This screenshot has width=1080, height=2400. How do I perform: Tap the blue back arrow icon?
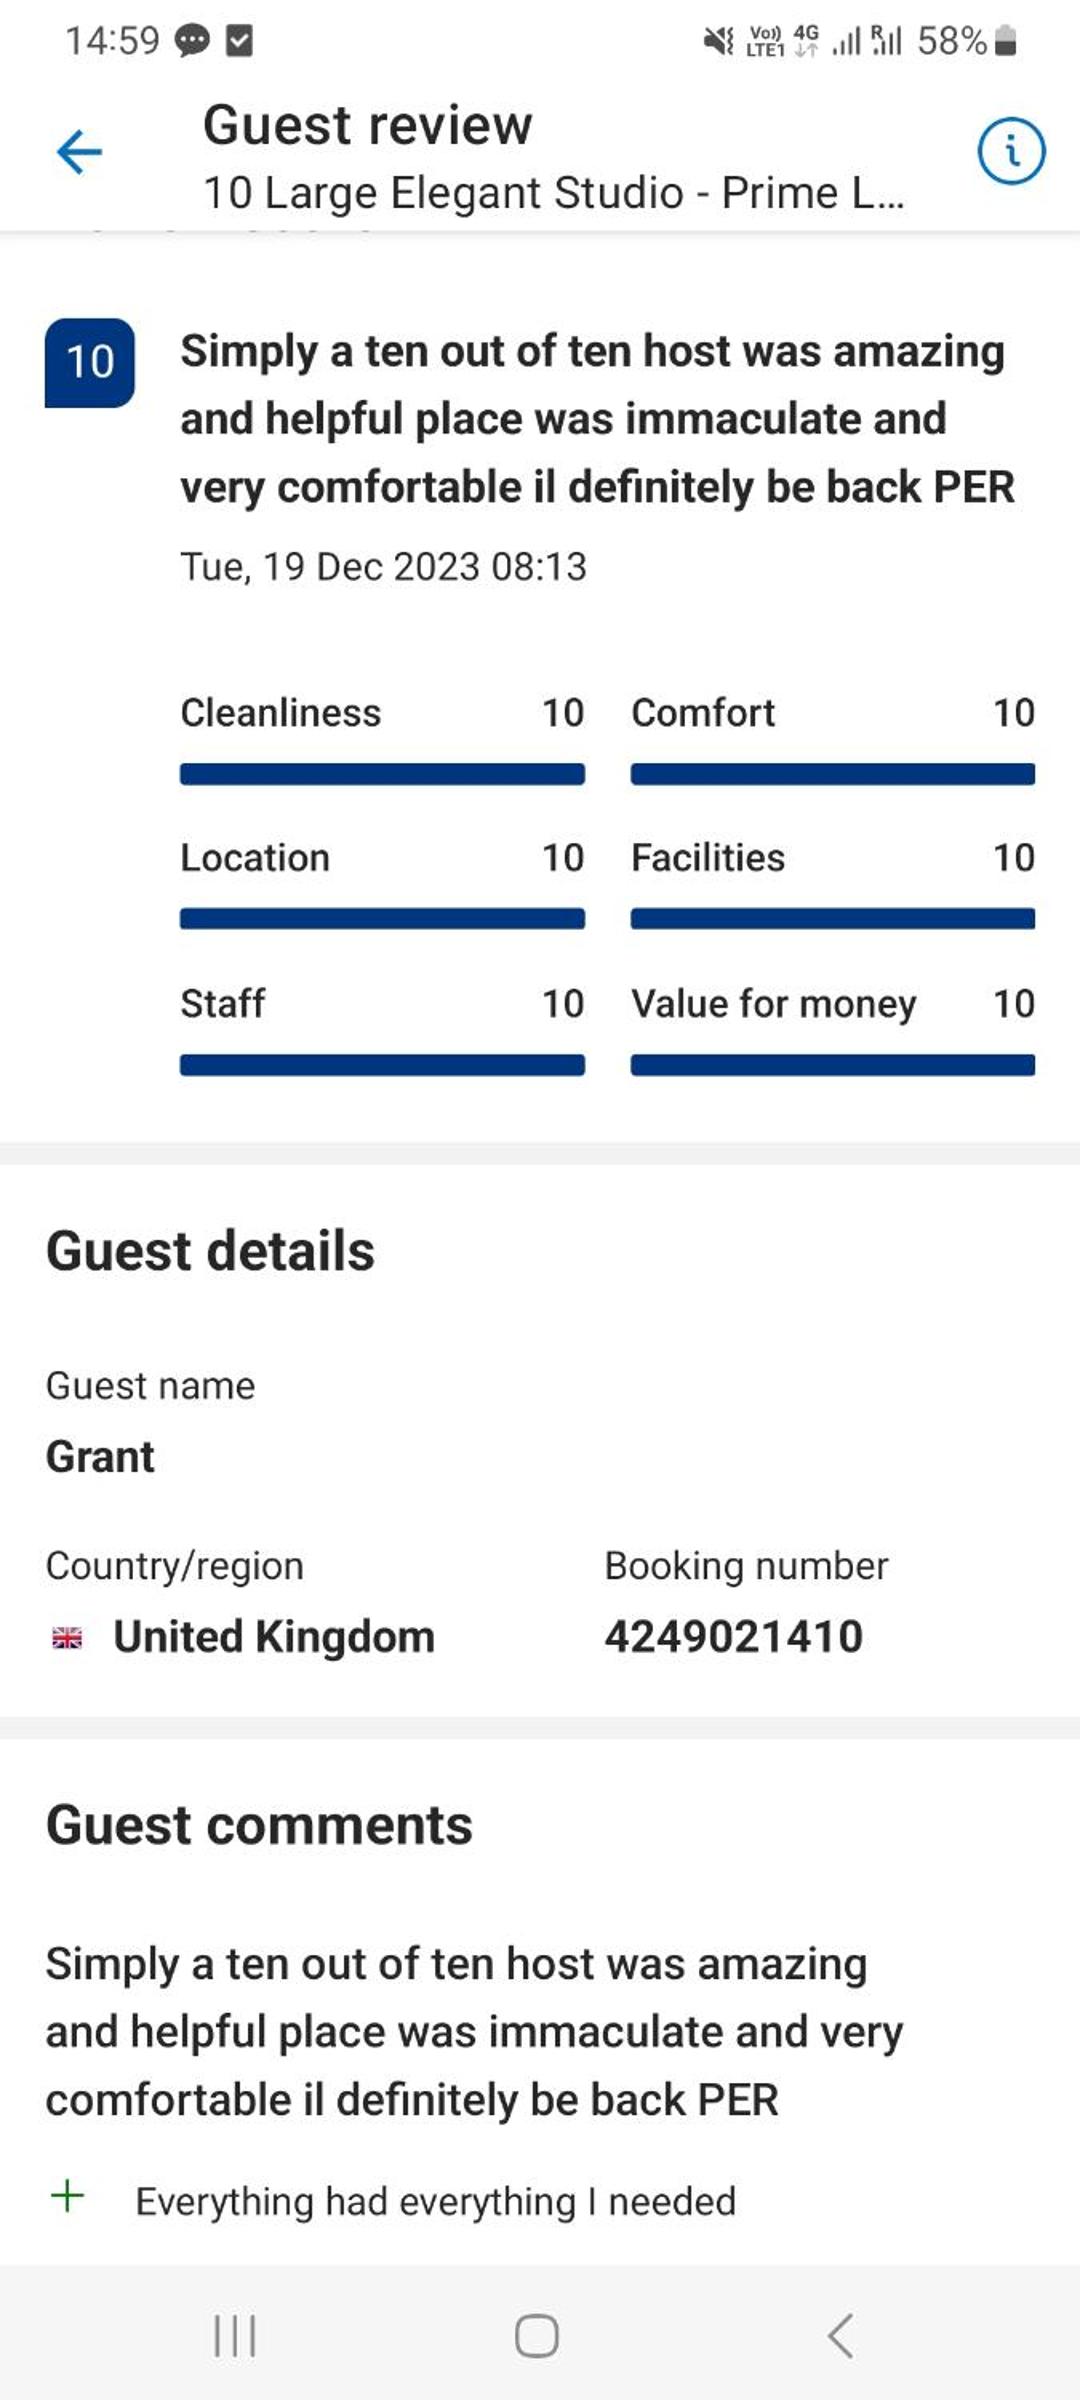79,152
